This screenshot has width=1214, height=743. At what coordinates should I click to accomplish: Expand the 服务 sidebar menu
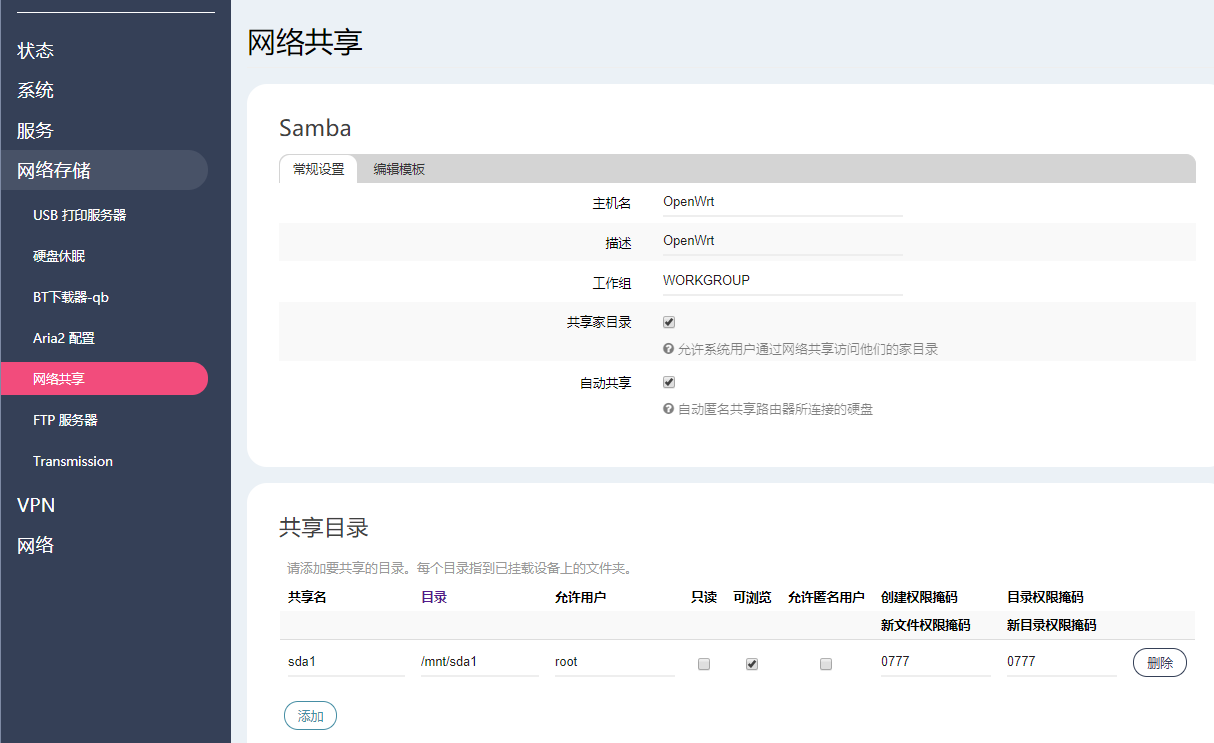tap(36, 131)
